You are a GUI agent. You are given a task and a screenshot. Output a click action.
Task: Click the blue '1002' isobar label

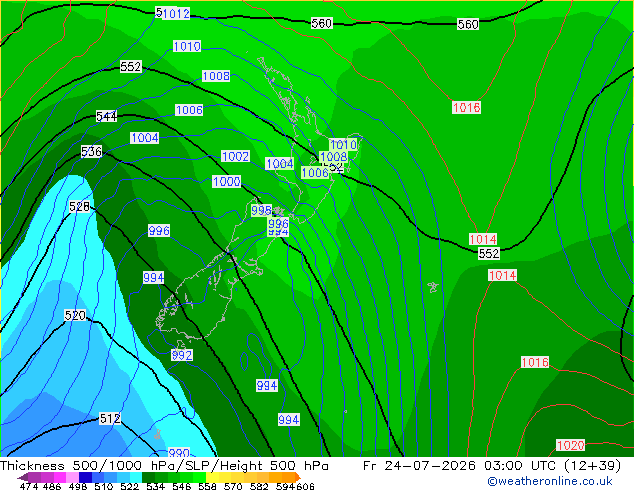[x=235, y=156]
